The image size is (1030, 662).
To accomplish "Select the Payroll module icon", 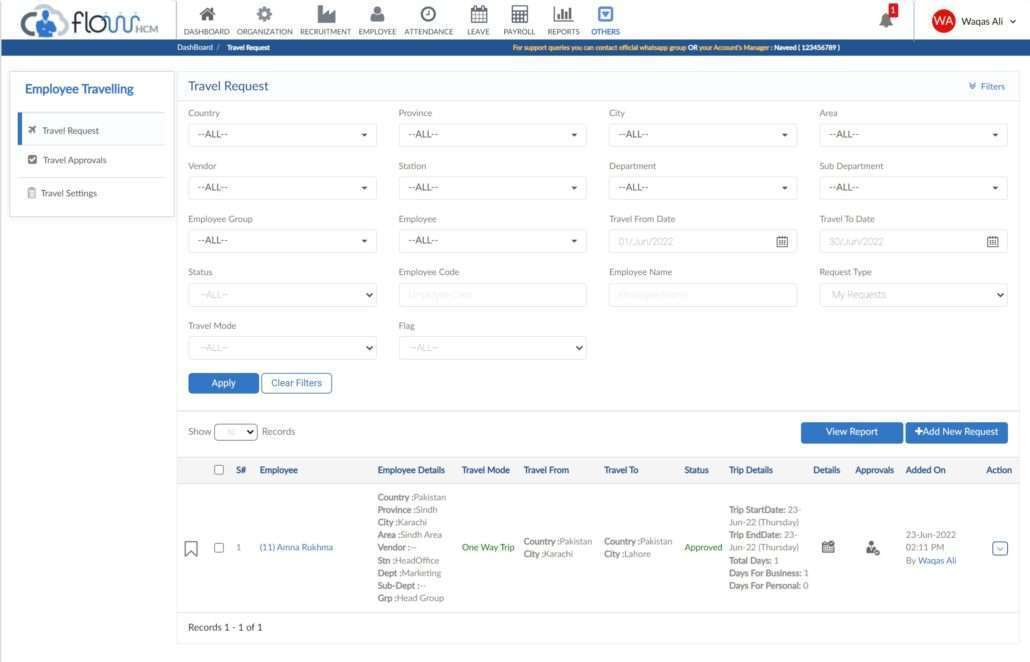I will point(518,16).
